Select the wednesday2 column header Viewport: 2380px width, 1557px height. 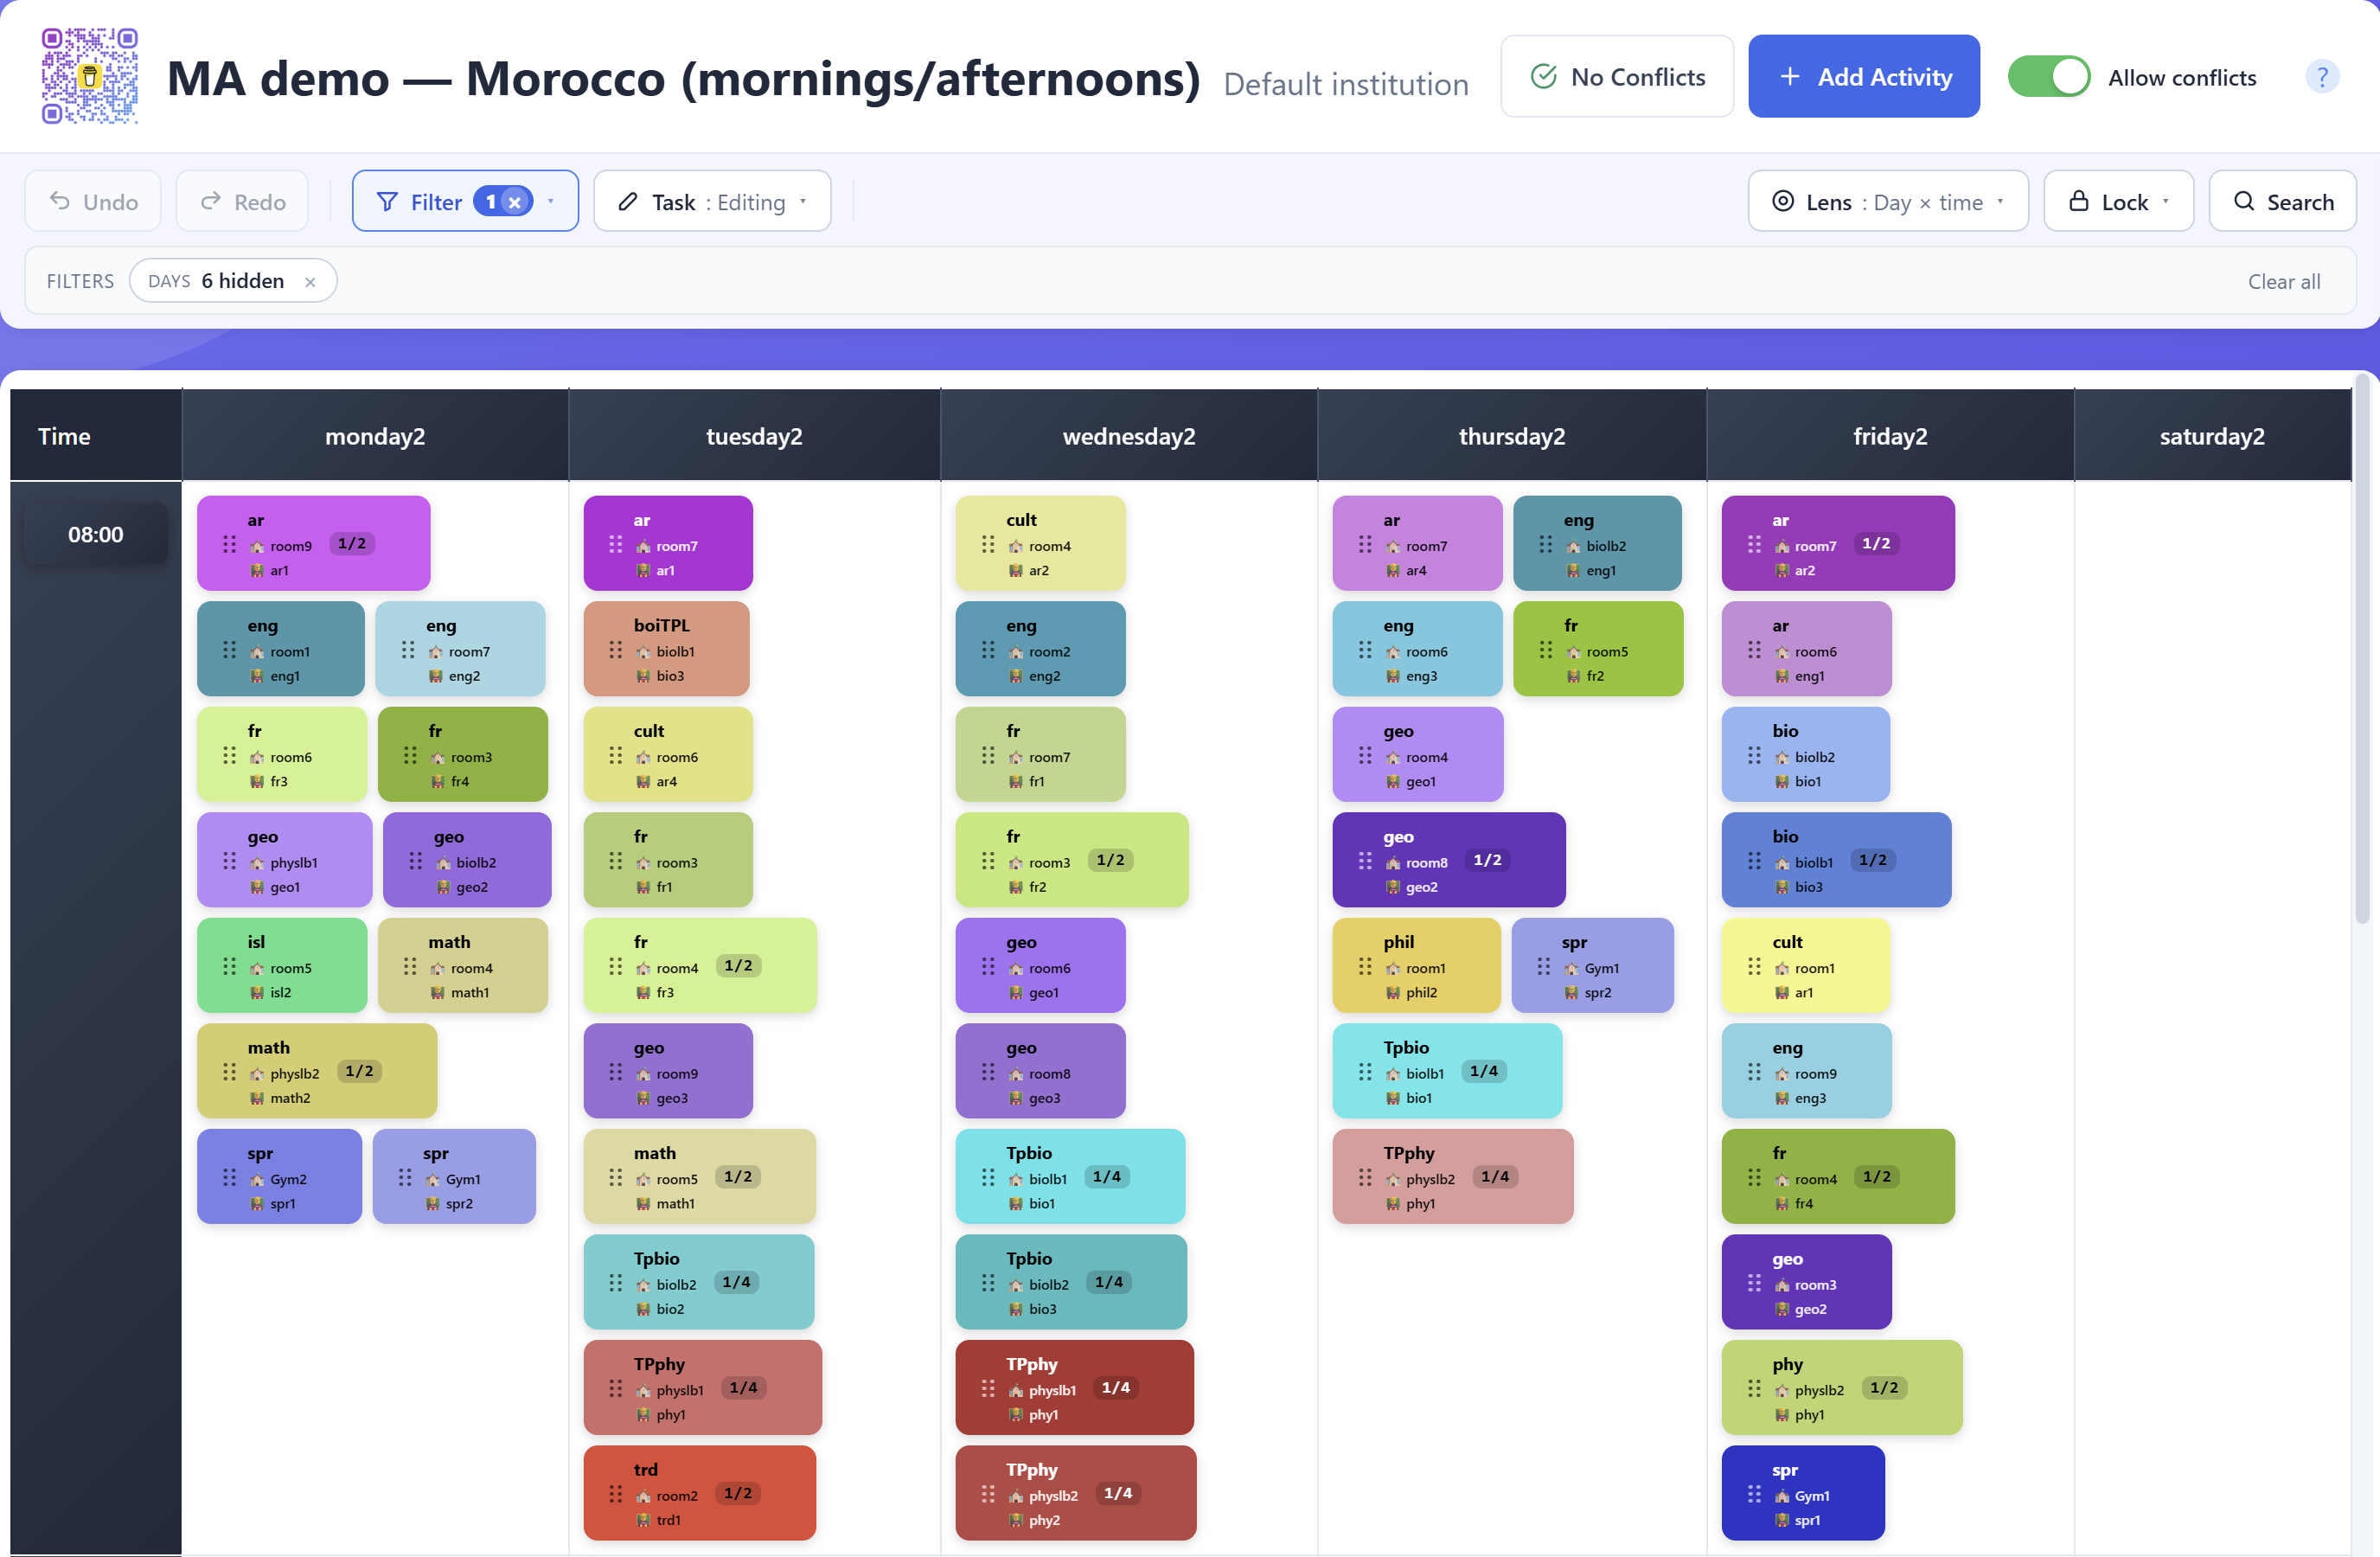(x=1129, y=436)
